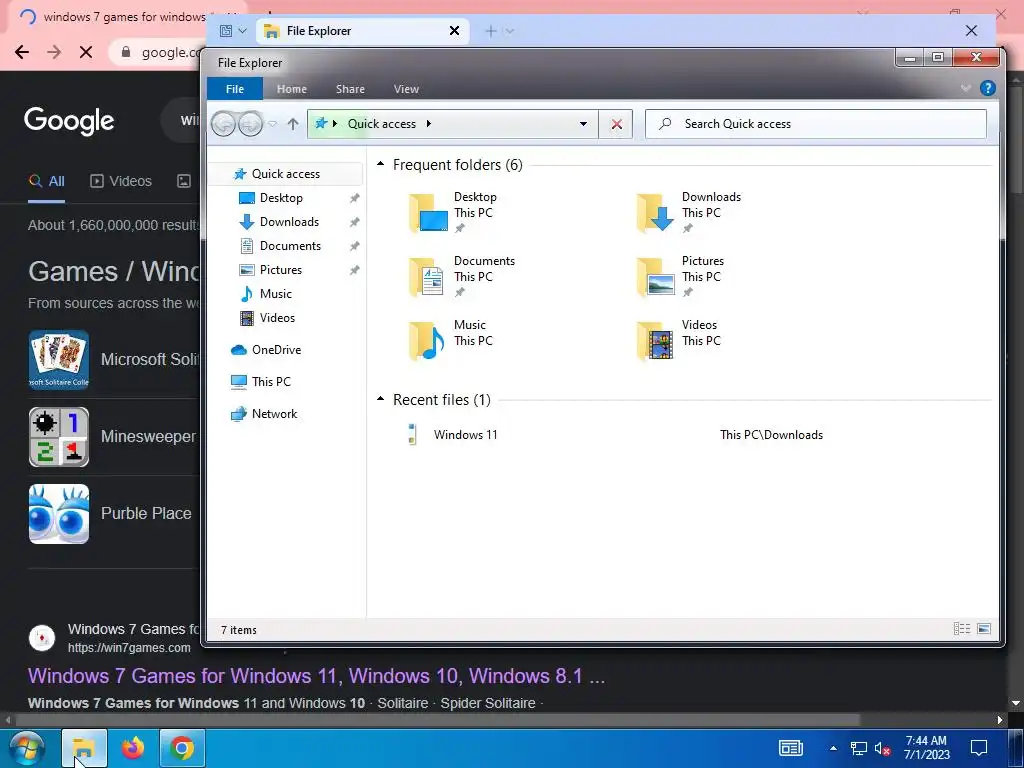Click the Minesweeper thumbnail in Google results

(x=59, y=437)
